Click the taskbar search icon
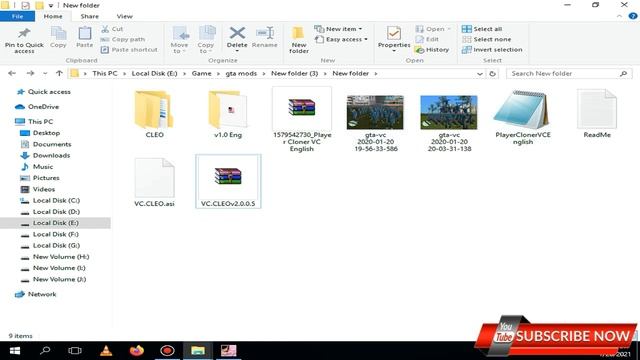Screen dimensions: 640x360 pyautogui.click(x=45, y=351)
